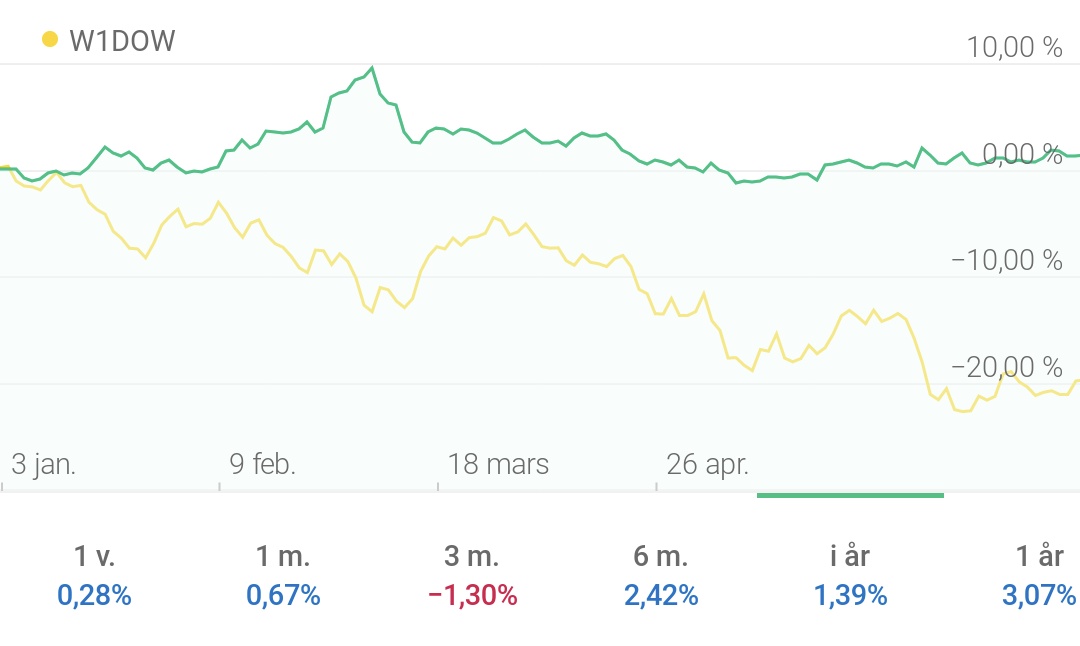
Task: Select the 3 m. time range
Action: click(472, 556)
